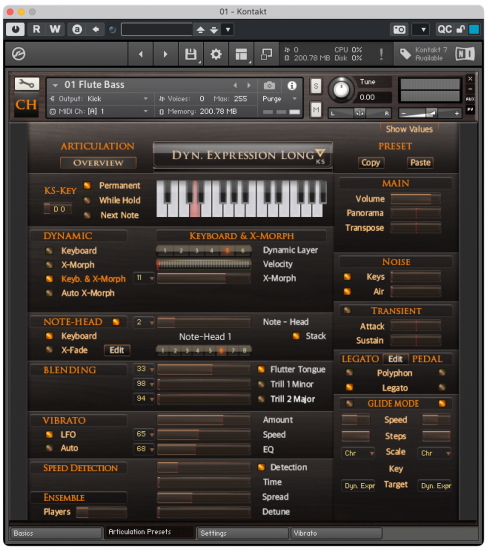The width and height of the screenshot is (488, 550).
Task: Click the minimize view windows icon
Action: (266, 54)
